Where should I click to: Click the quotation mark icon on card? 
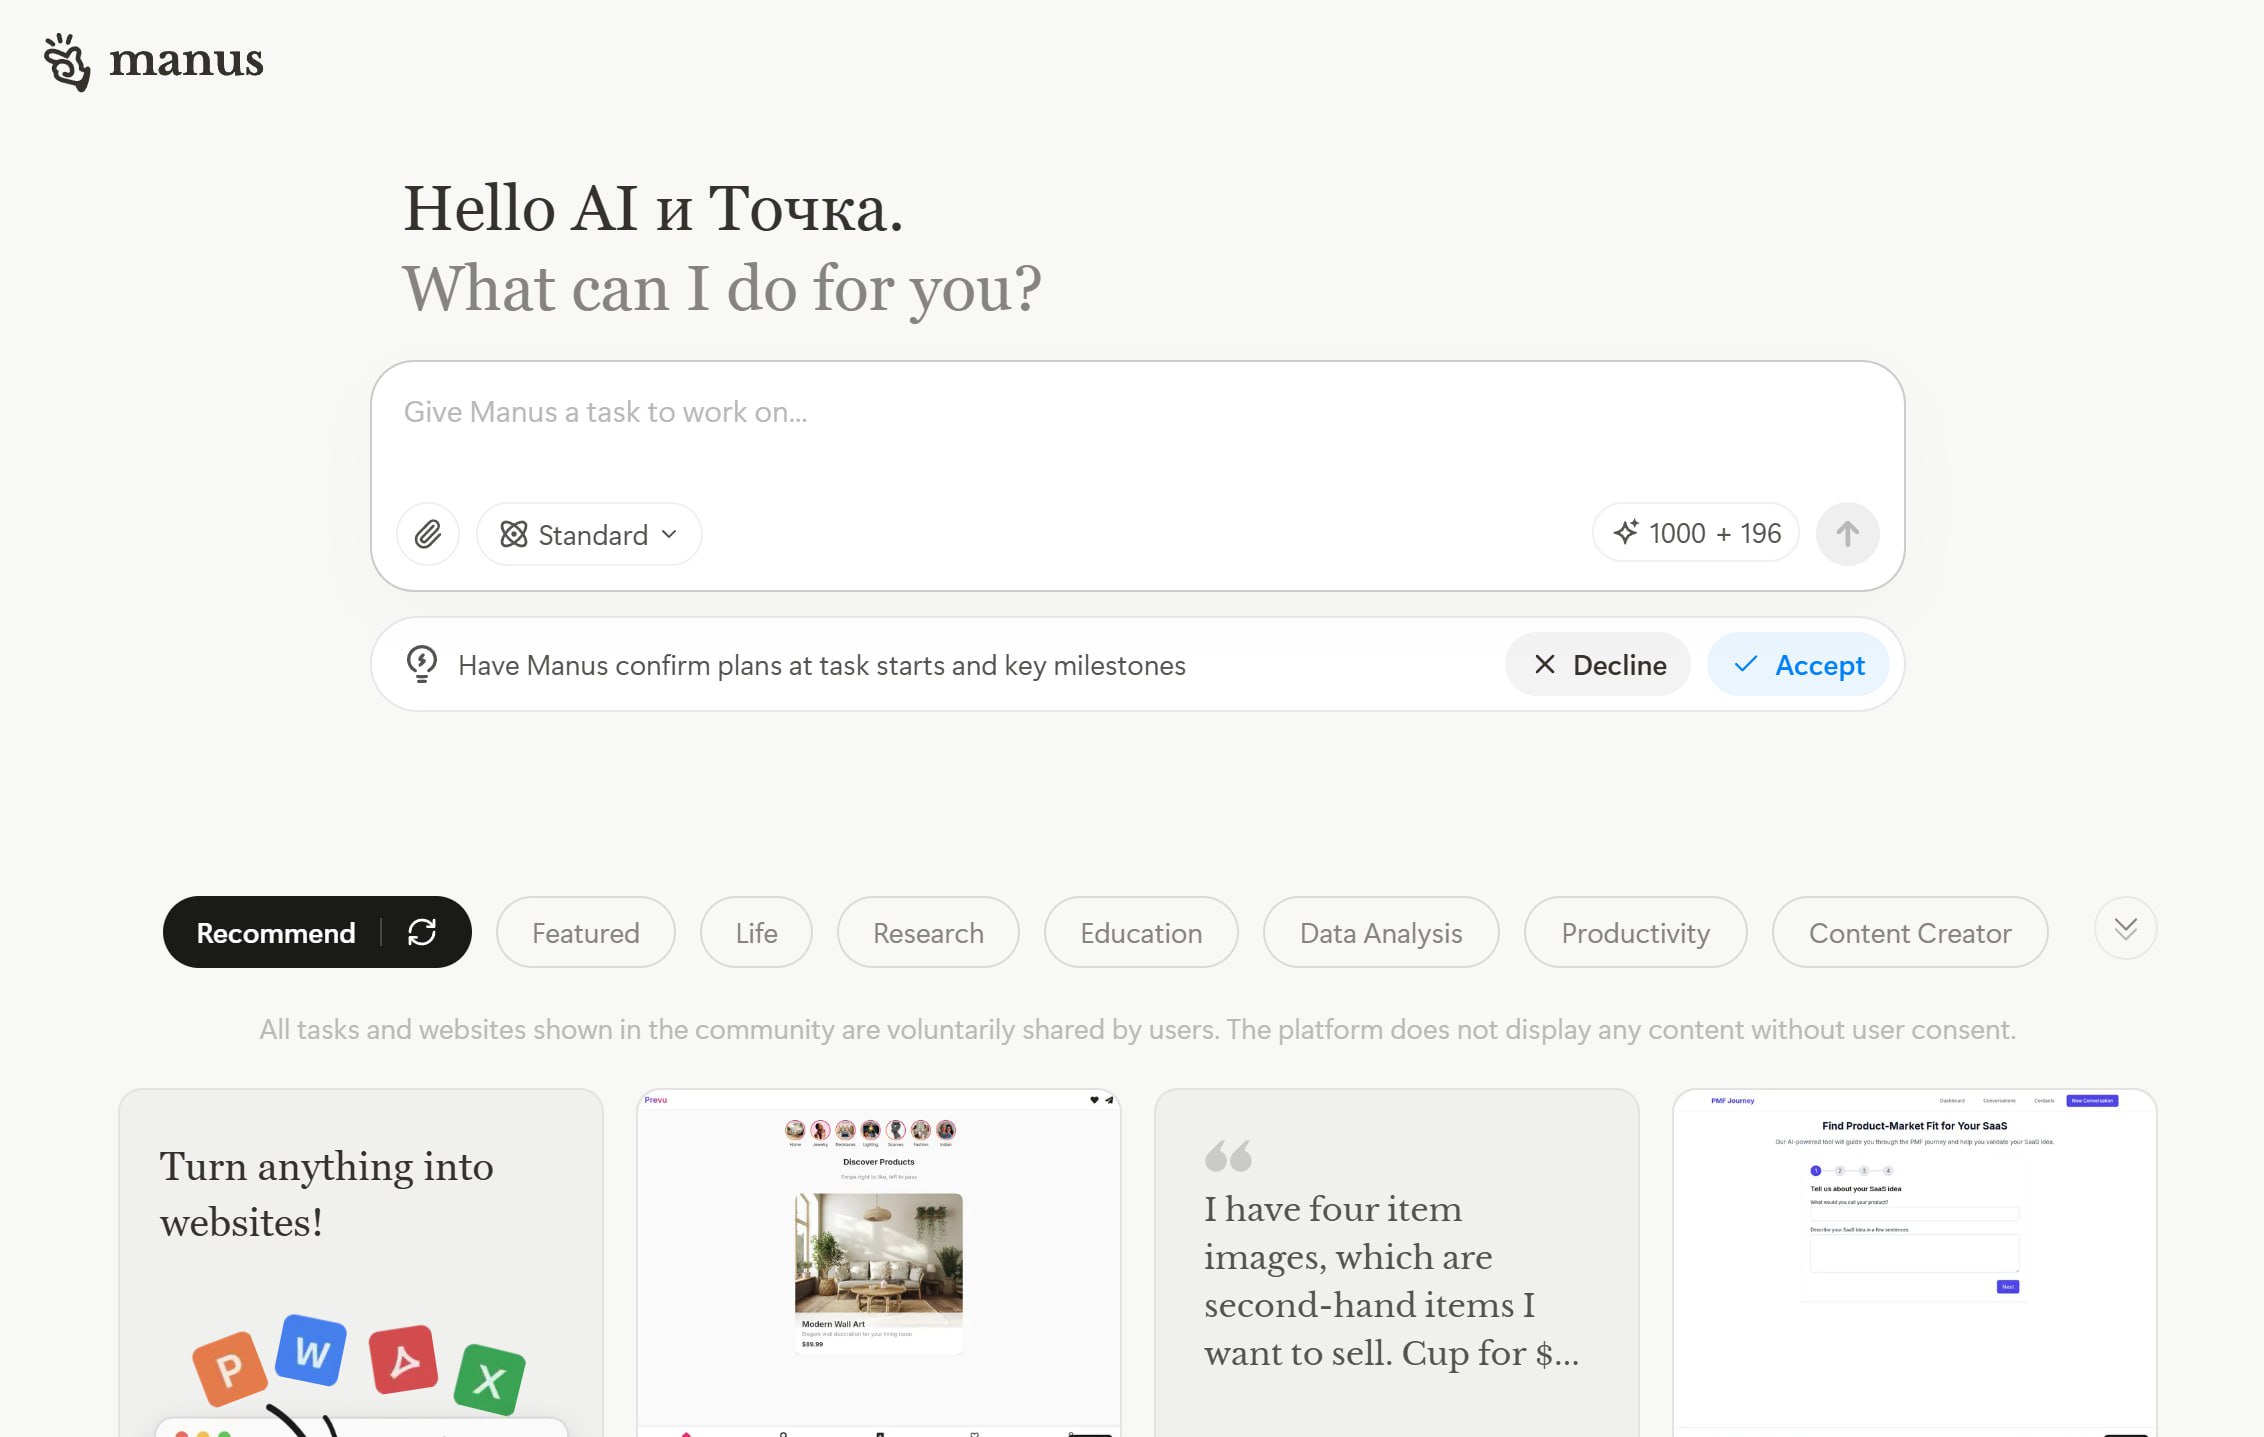click(1228, 1156)
